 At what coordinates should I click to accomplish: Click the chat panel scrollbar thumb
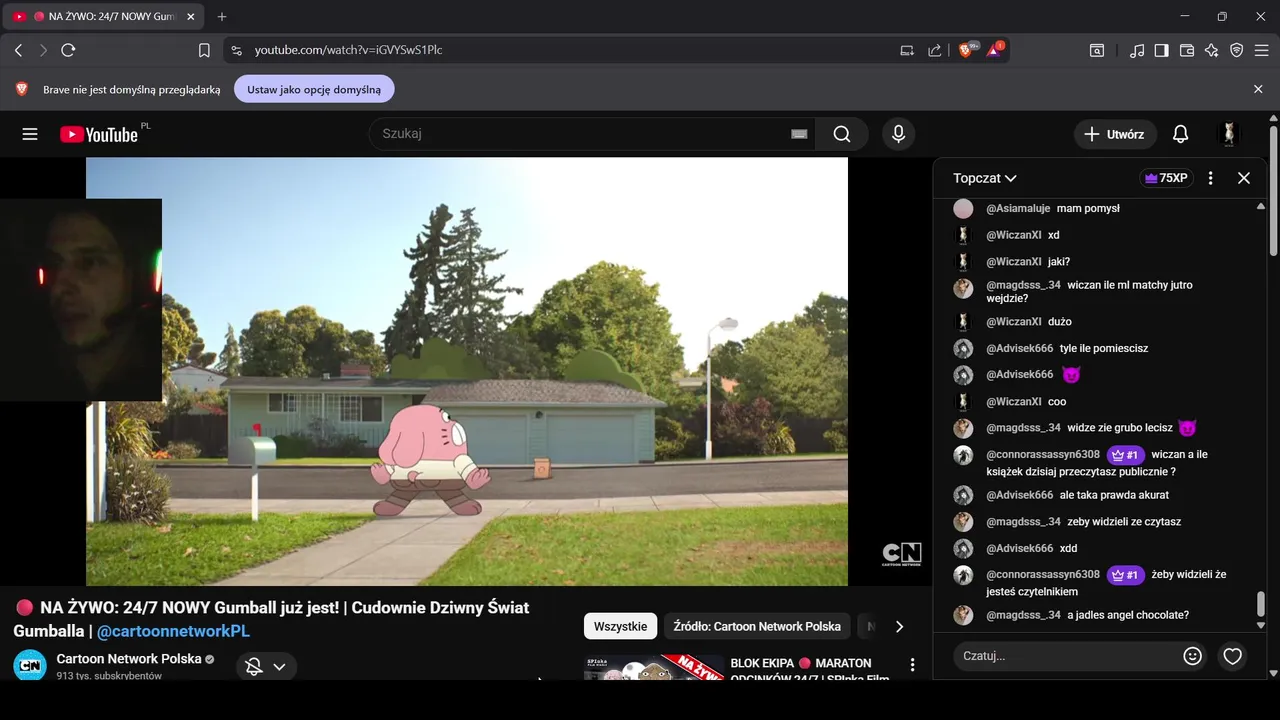[x=1261, y=604]
